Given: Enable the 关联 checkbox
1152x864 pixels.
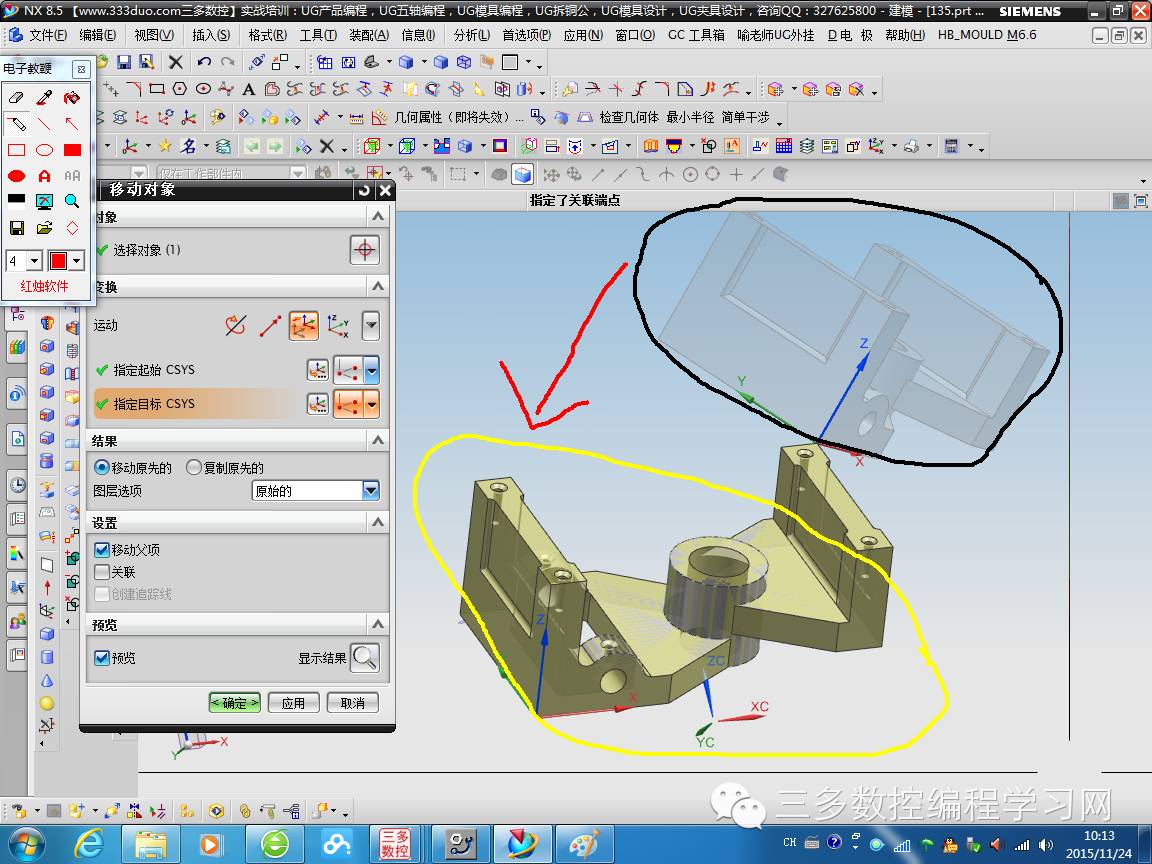Looking at the screenshot, I should (102, 572).
